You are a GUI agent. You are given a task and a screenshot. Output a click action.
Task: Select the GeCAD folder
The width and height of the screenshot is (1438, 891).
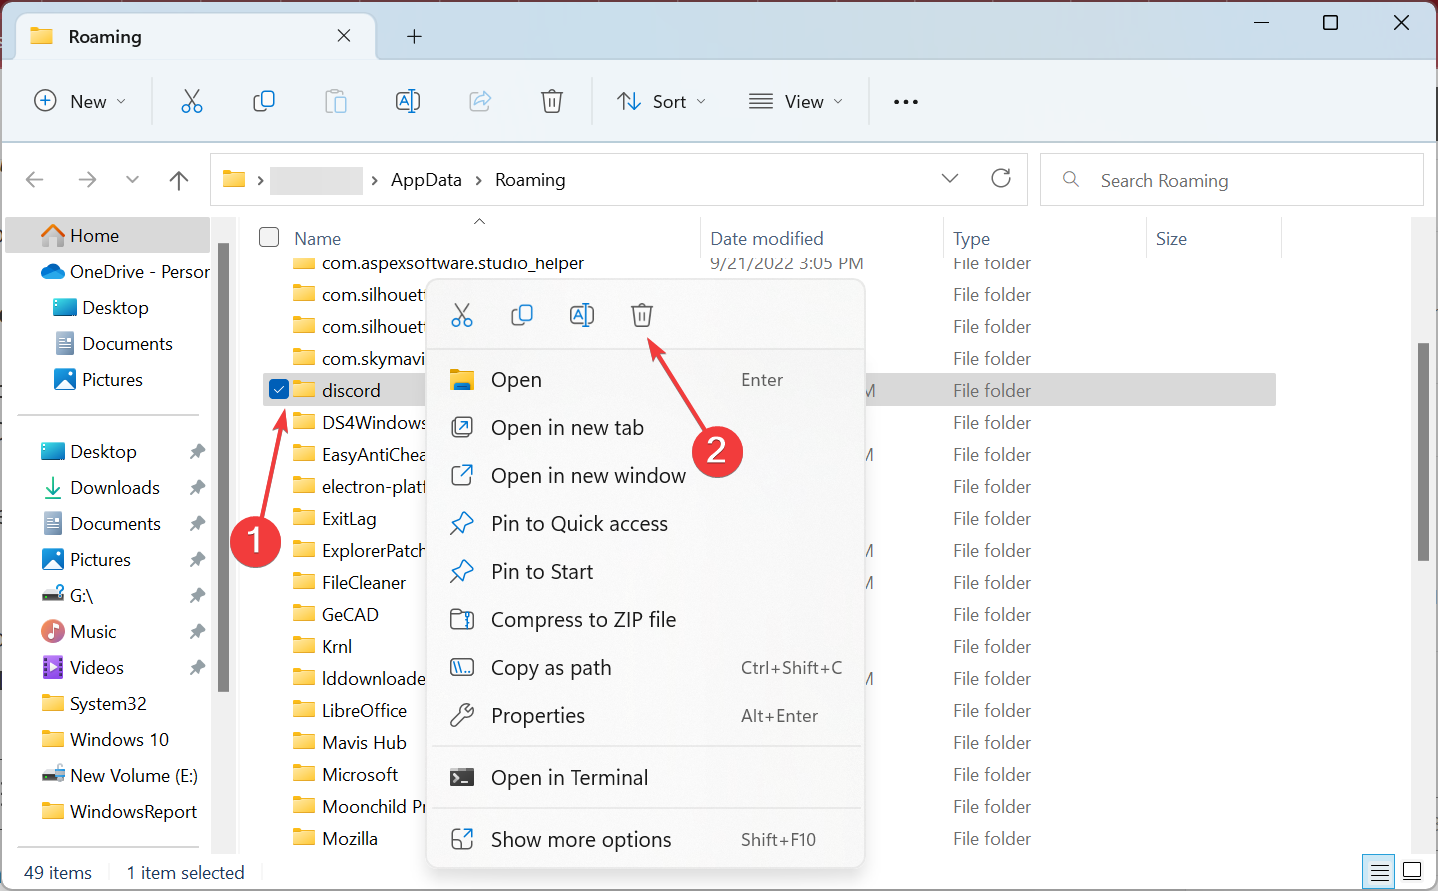pyautogui.click(x=350, y=615)
